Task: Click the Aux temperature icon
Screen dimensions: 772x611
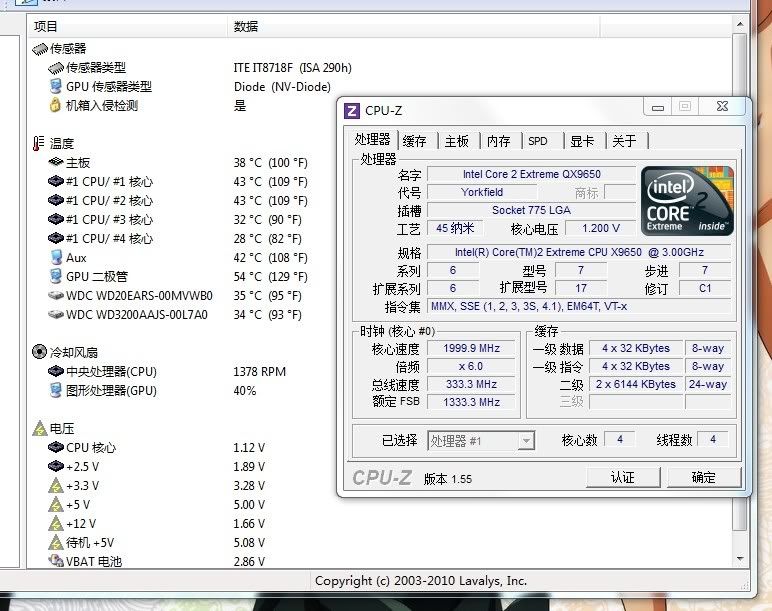Action: 56,257
